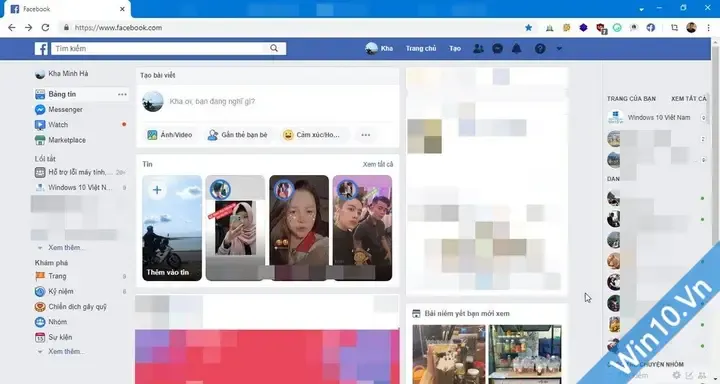Open Friend Requests icon in header
The height and width of the screenshot is (384, 720).
[478, 48]
